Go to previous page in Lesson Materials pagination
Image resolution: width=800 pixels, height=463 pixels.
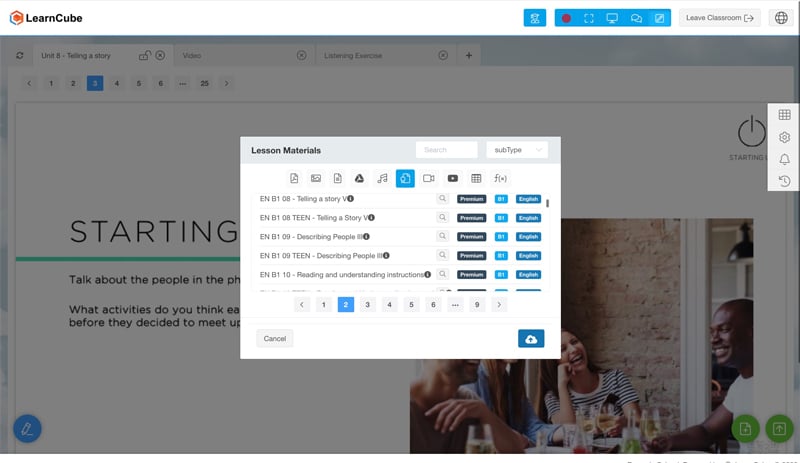(x=302, y=305)
